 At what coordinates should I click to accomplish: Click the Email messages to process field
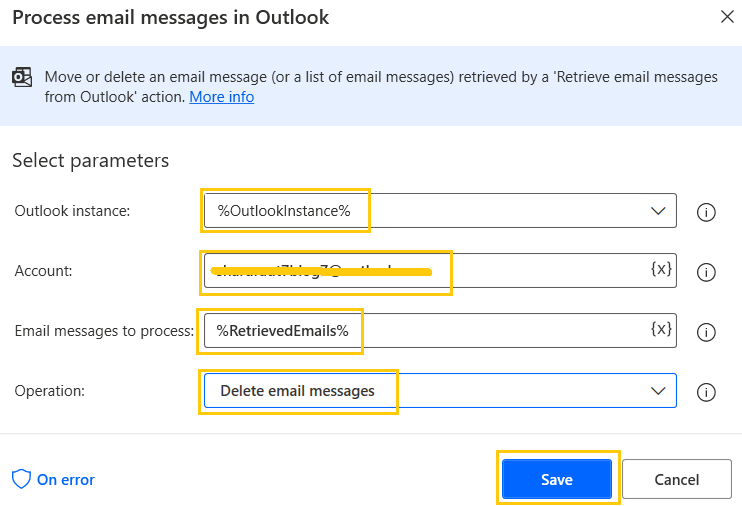point(440,330)
